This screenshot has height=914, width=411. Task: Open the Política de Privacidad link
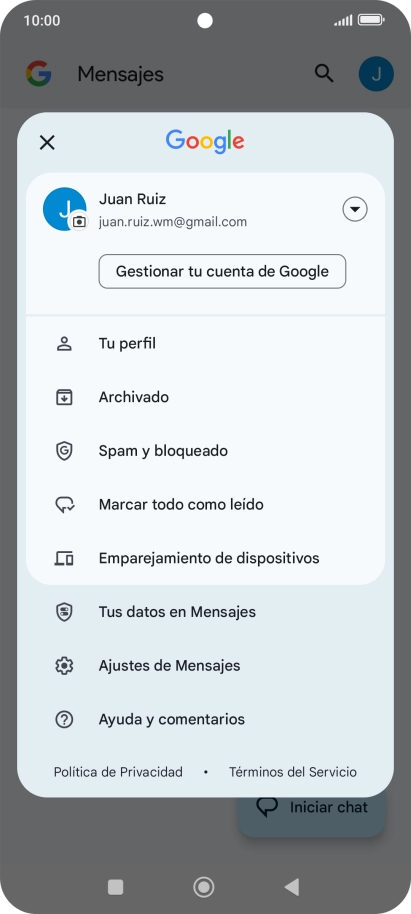118,772
